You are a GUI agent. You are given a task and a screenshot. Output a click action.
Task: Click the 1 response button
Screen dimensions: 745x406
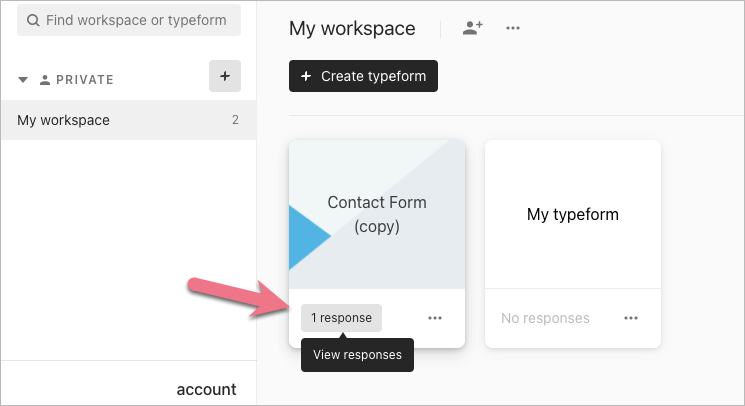[341, 318]
